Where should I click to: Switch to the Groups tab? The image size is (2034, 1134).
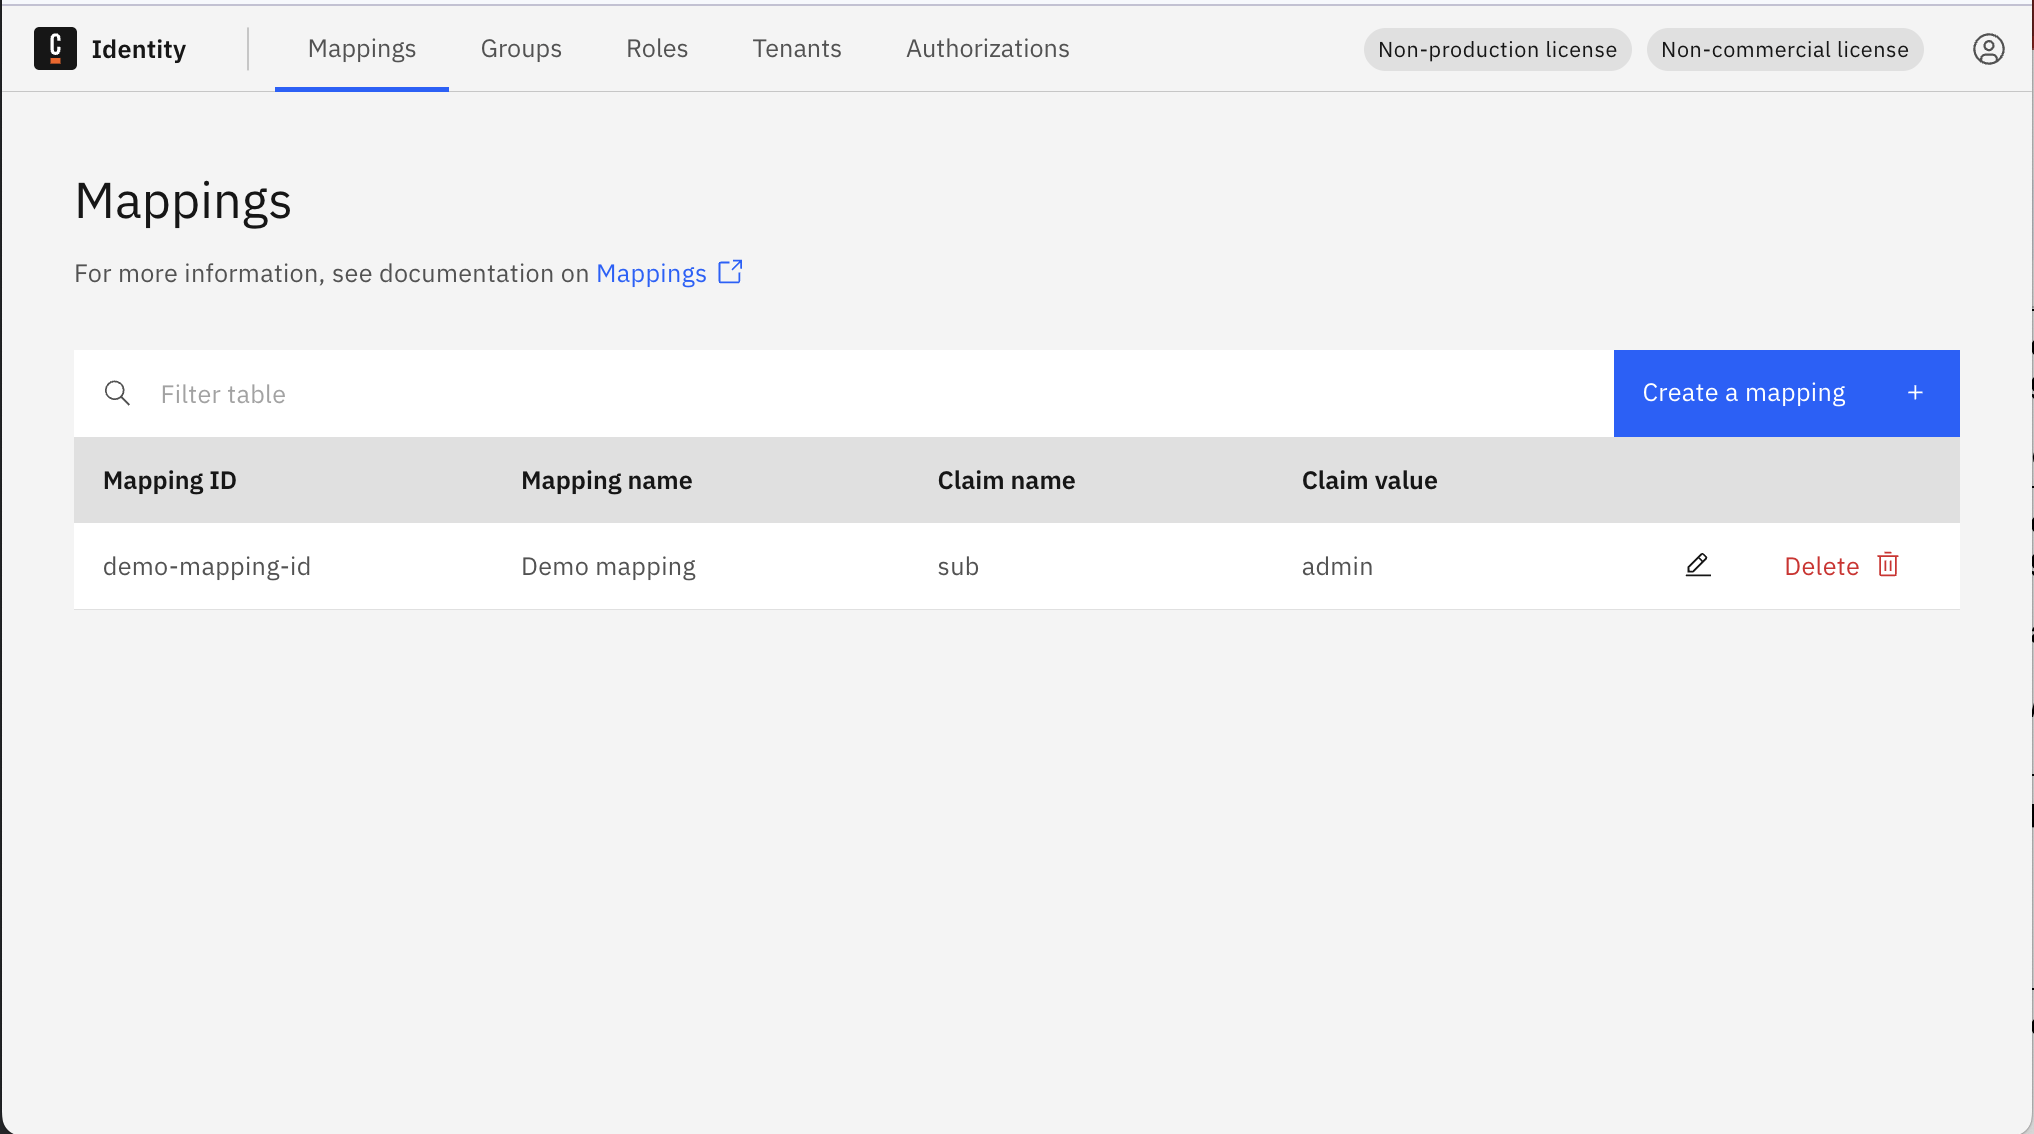pyautogui.click(x=521, y=49)
